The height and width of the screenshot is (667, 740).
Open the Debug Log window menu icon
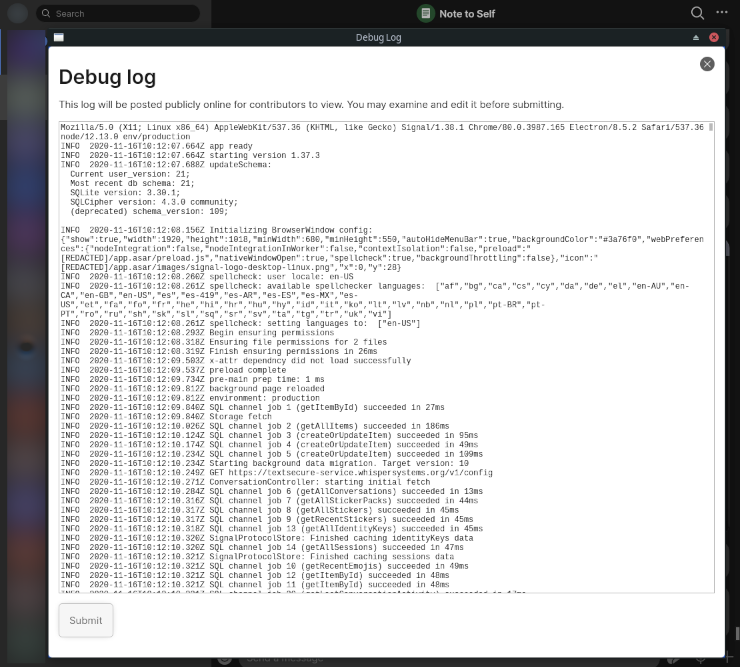tap(59, 38)
